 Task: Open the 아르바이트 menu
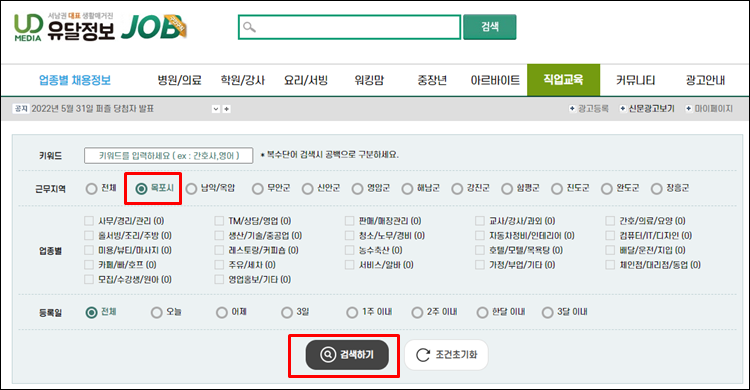495,80
